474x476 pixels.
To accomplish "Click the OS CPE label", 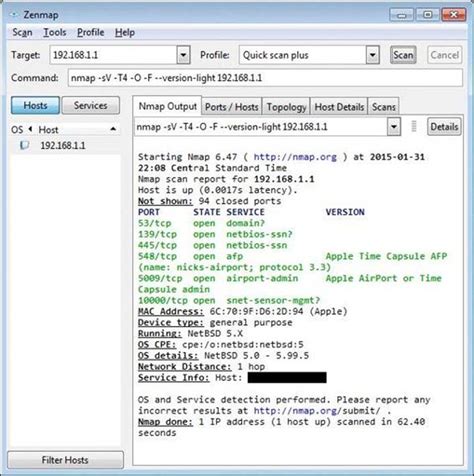I will tap(157, 344).
